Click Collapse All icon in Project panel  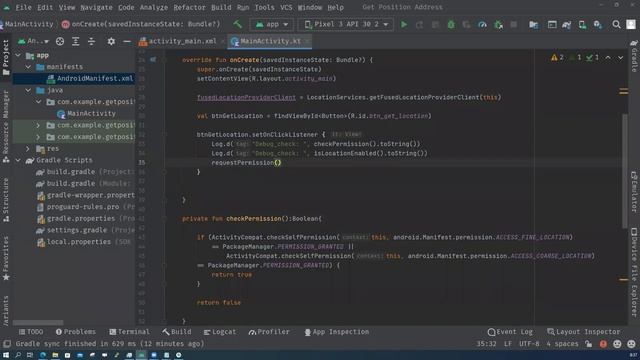click(91, 41)
